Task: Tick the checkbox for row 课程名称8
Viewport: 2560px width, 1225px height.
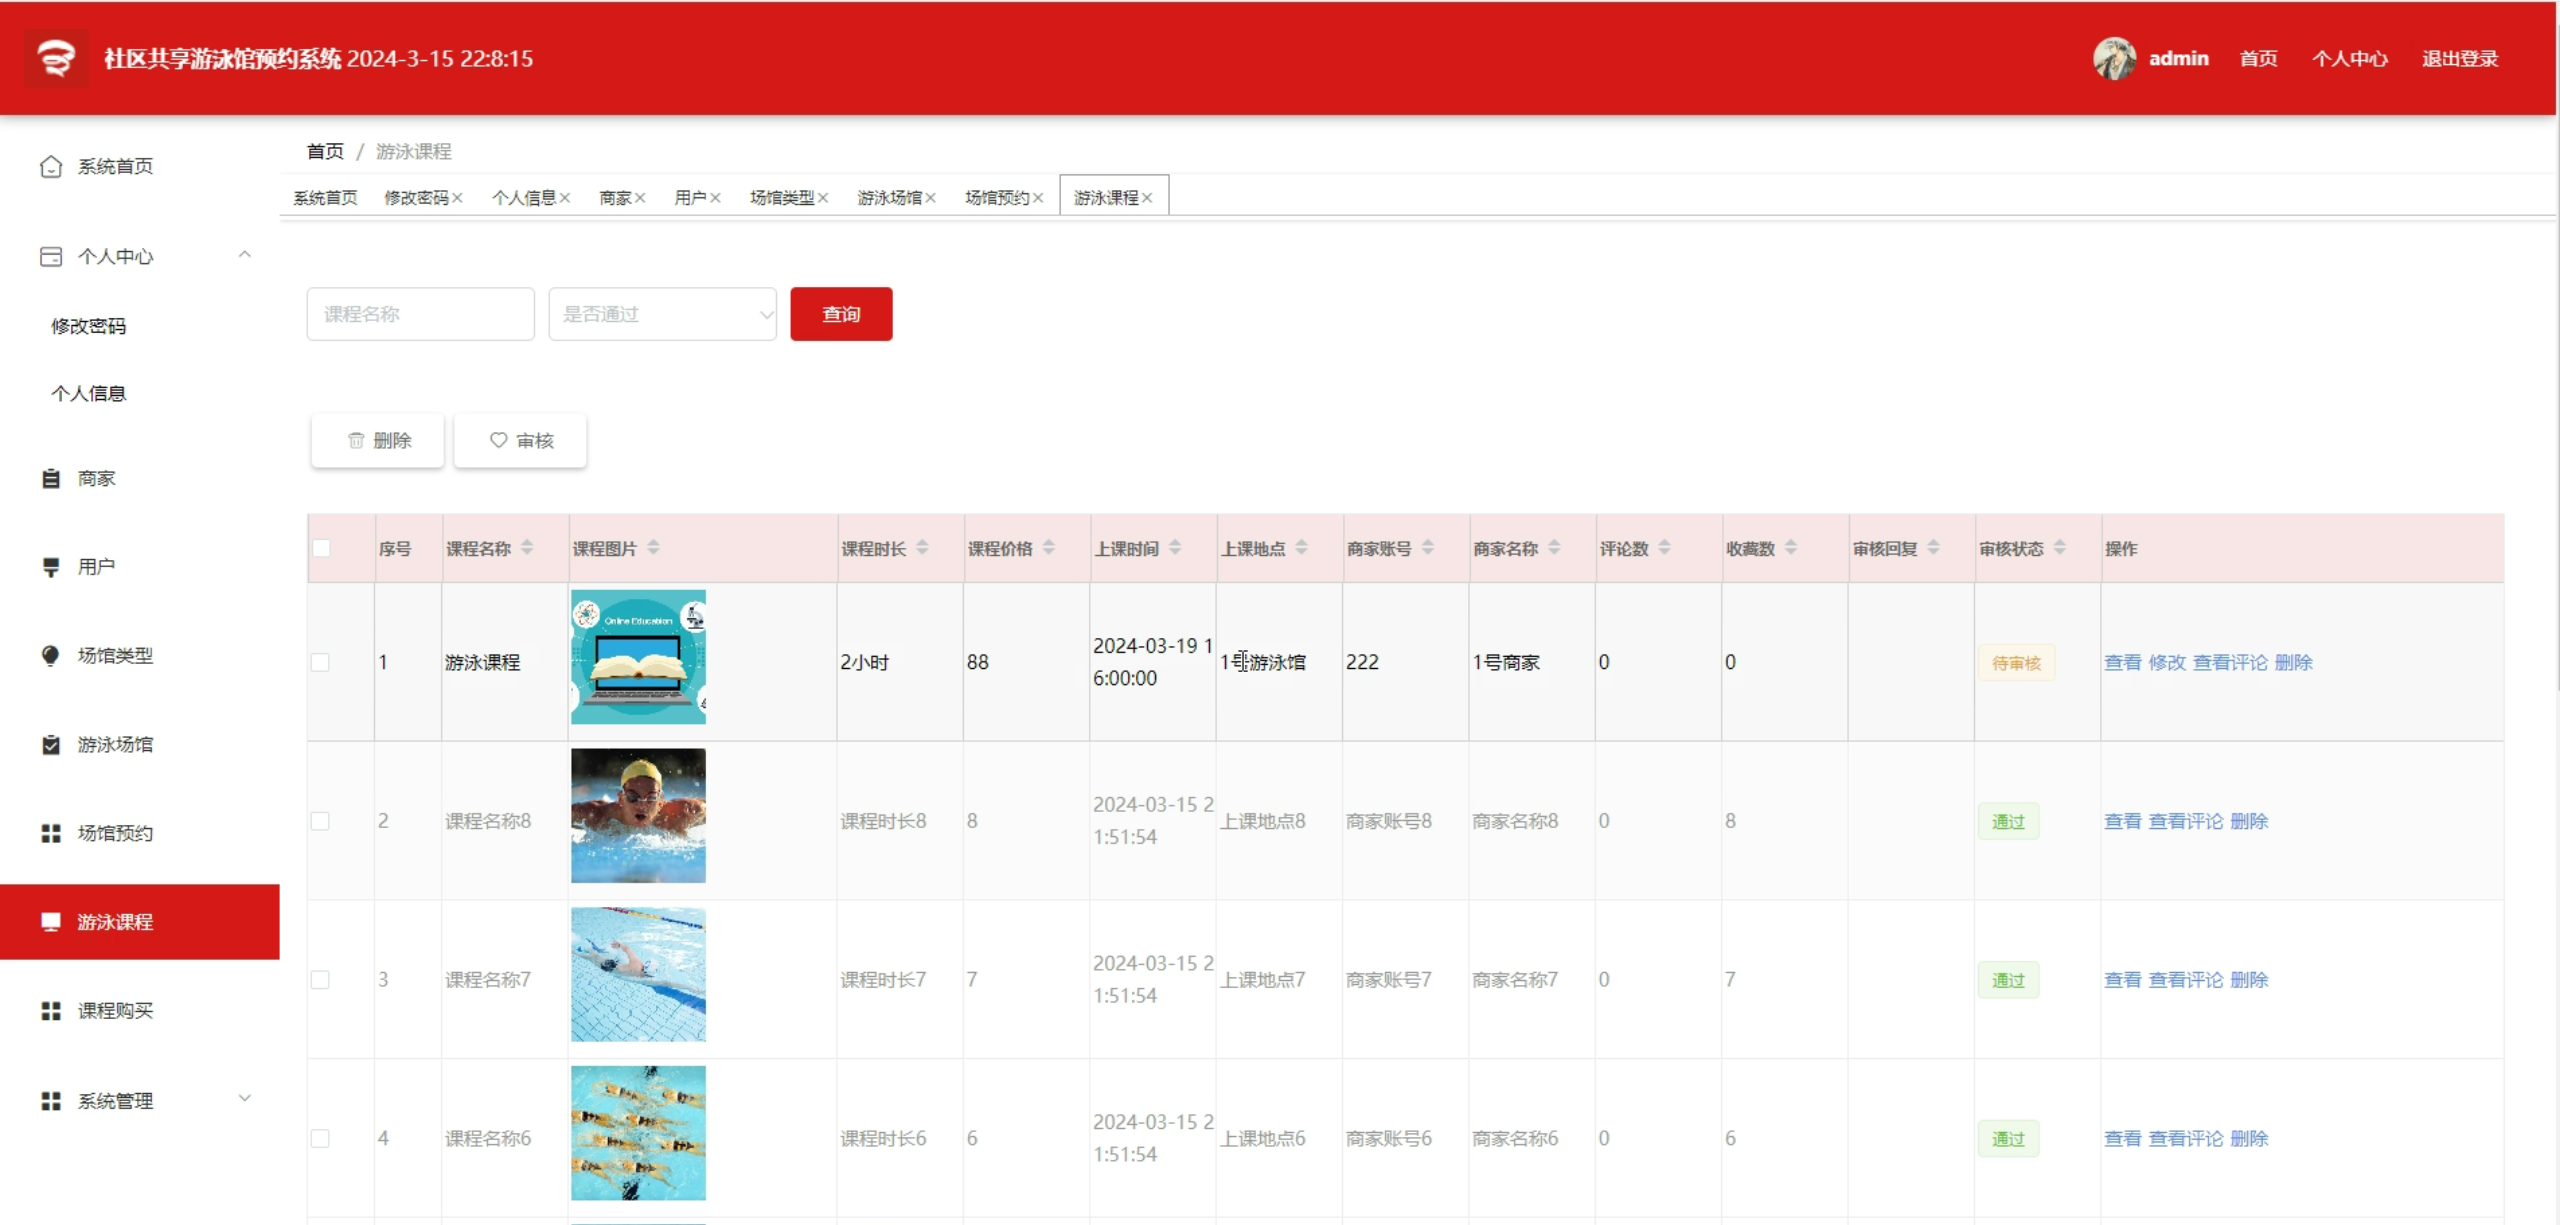Action: (x=320, y=821)
